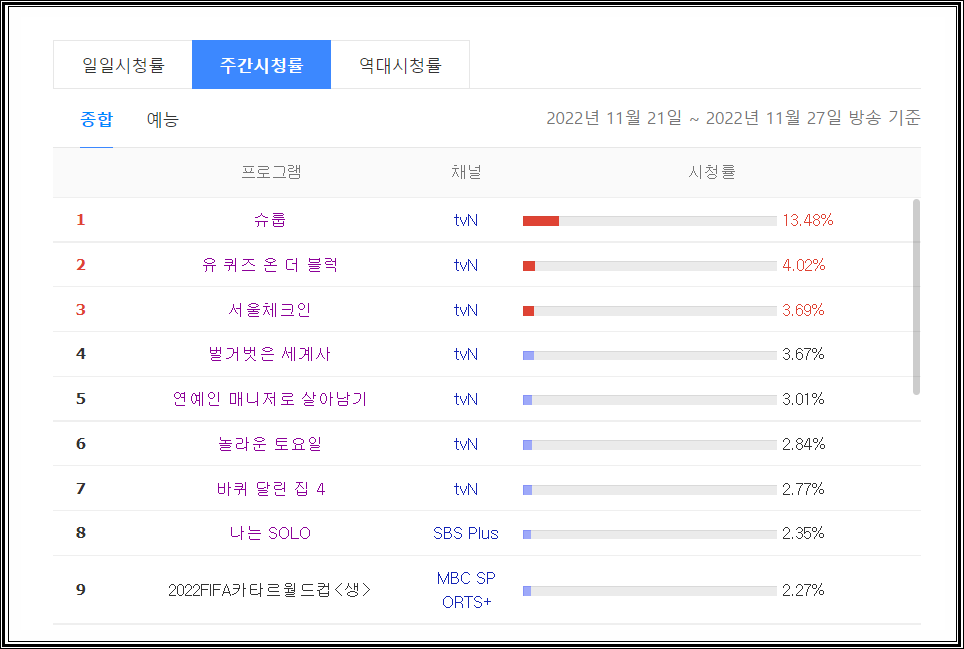Open the 역대시청률 tab
This screenshot has height=649, width=964.
point(400,65)
